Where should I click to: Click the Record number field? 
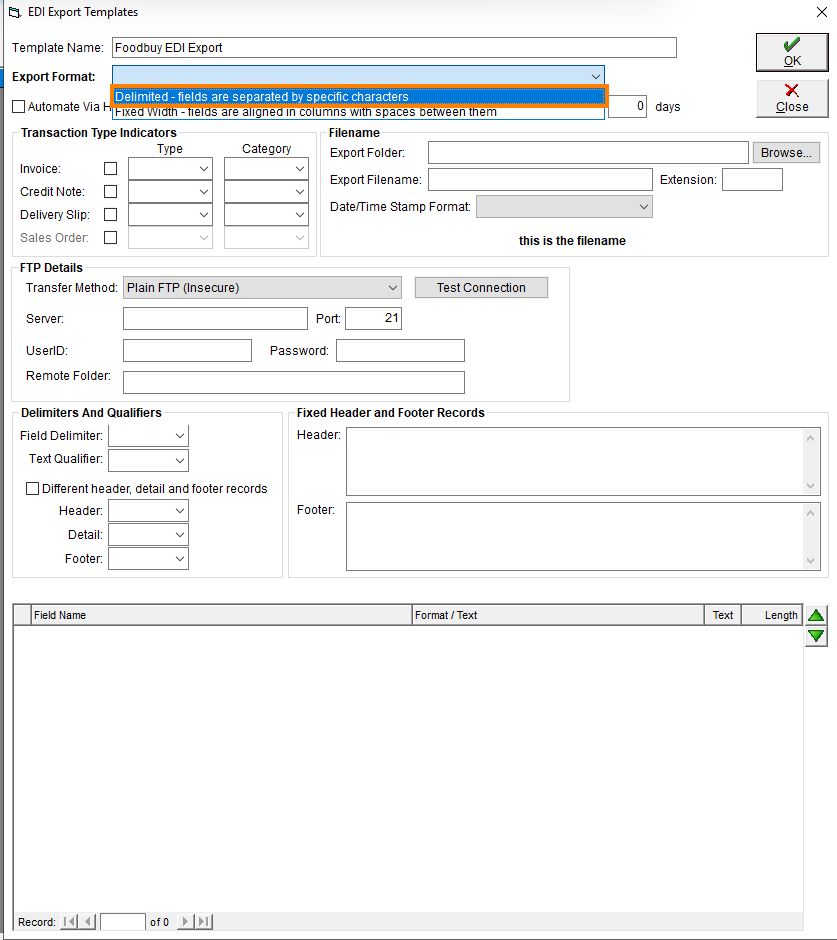[x=123, y=921]
